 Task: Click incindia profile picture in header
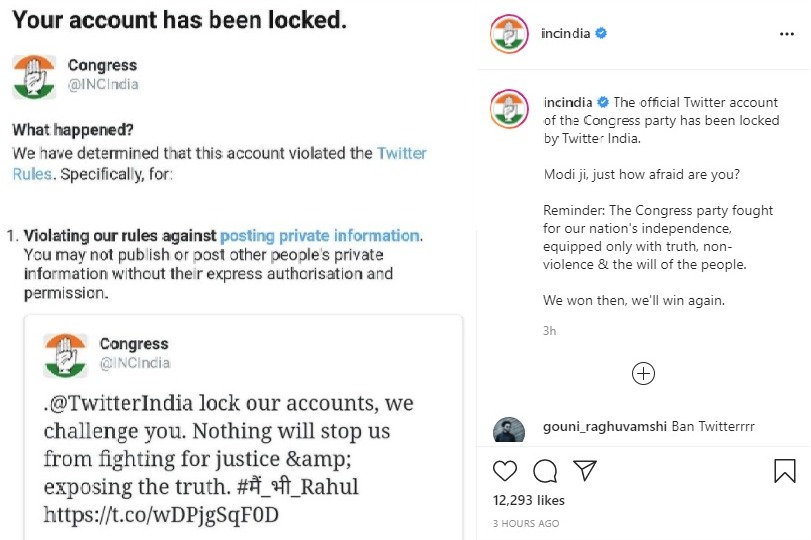pyautogui.click(x=509, y=34)
